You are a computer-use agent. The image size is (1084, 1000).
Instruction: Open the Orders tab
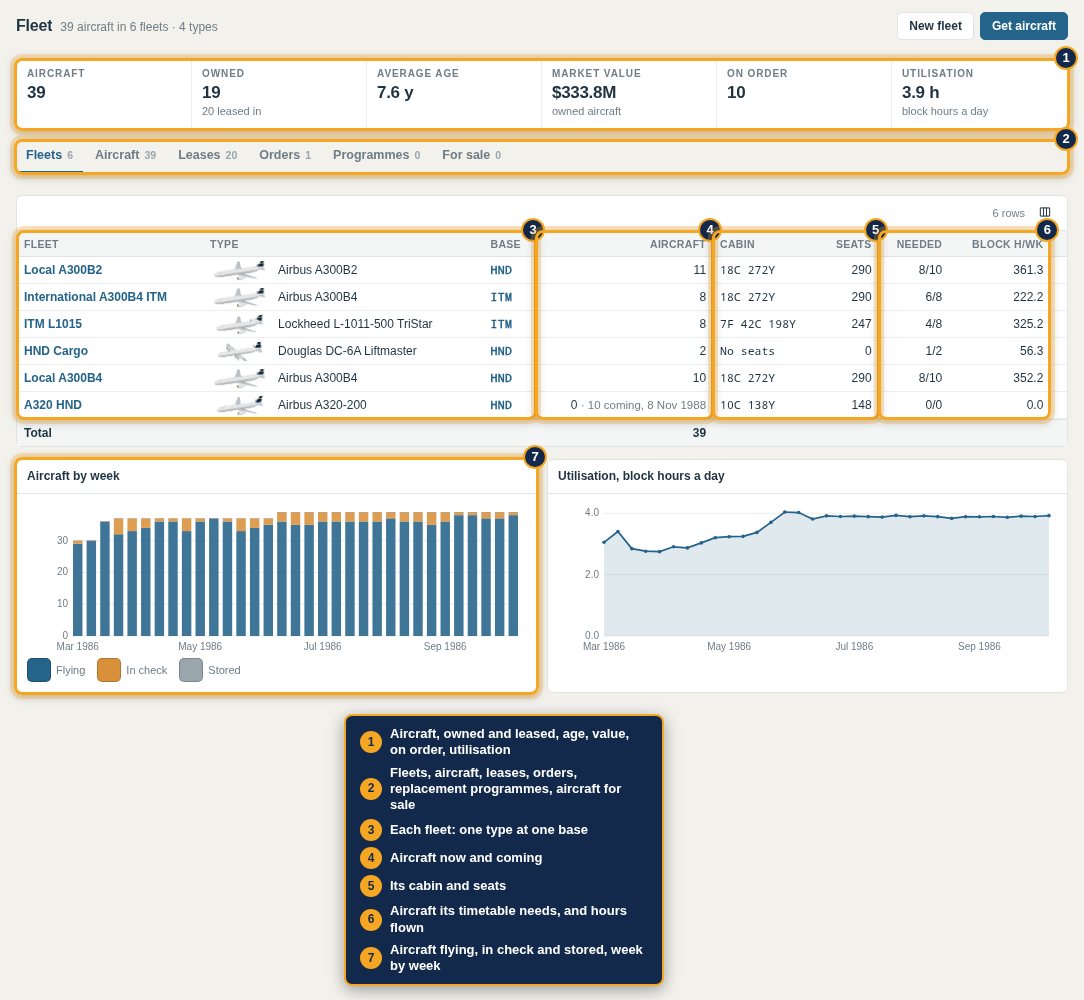285,155
